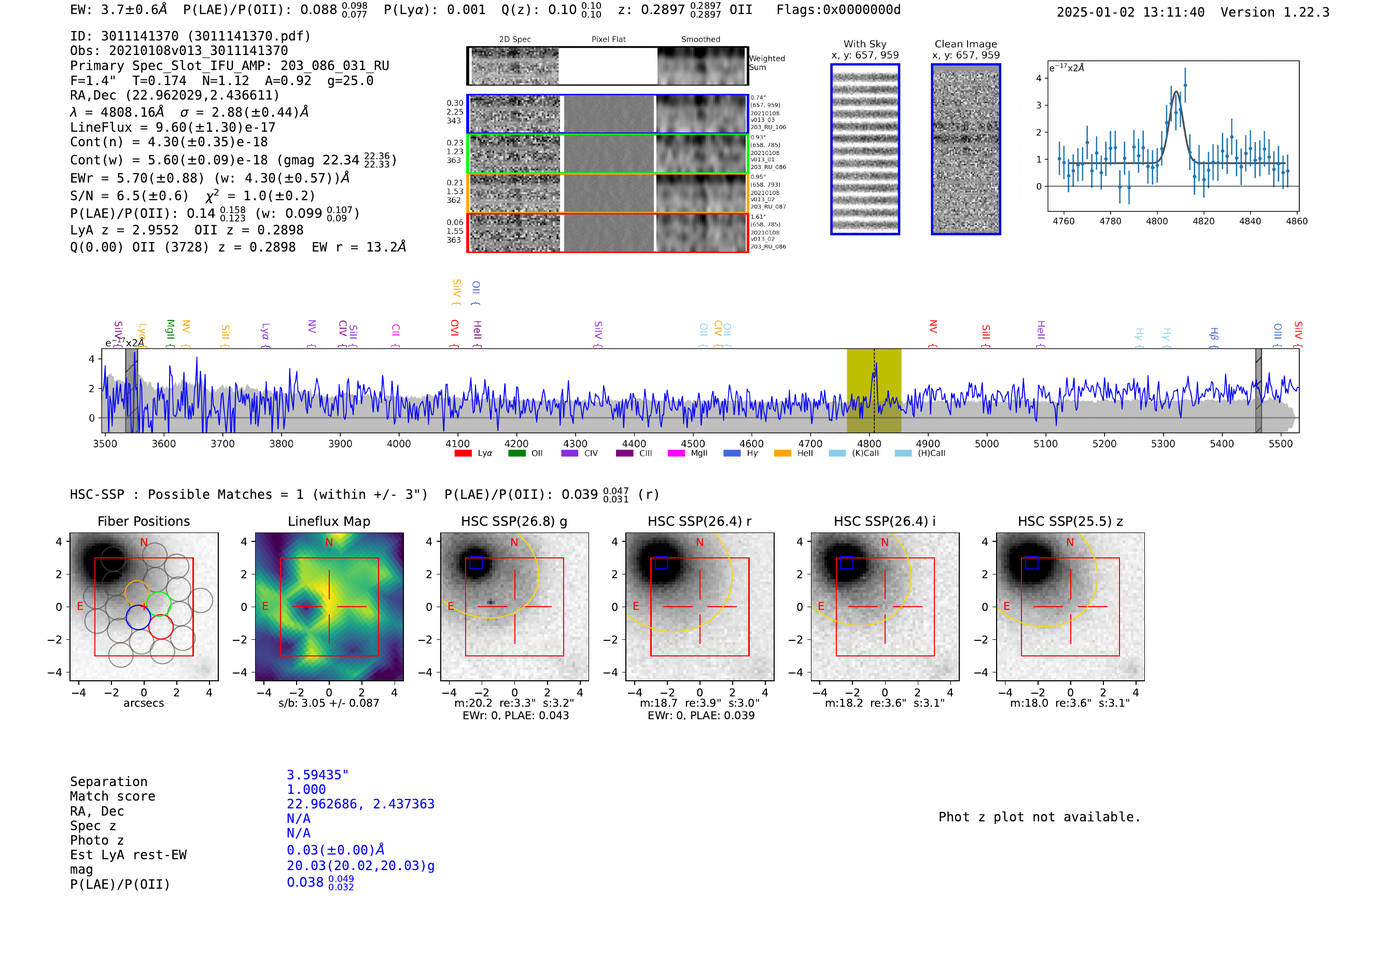Image resolution: width=1400 pixels, height=953 pixels.
Task: Click the Est LyA rest-EW value 0.03(±0.00)Å
Action: [x=336, y=850]
